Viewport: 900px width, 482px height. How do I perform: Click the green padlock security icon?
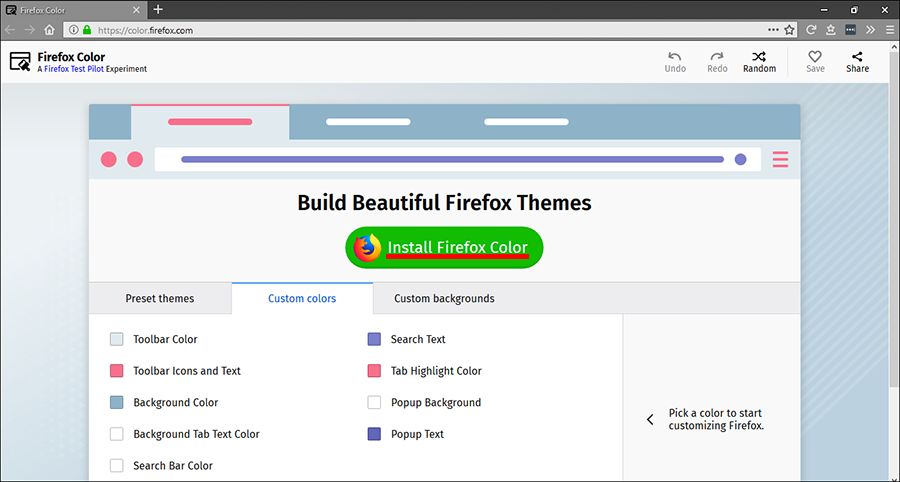pyautogui.click(x=87, y=30)
